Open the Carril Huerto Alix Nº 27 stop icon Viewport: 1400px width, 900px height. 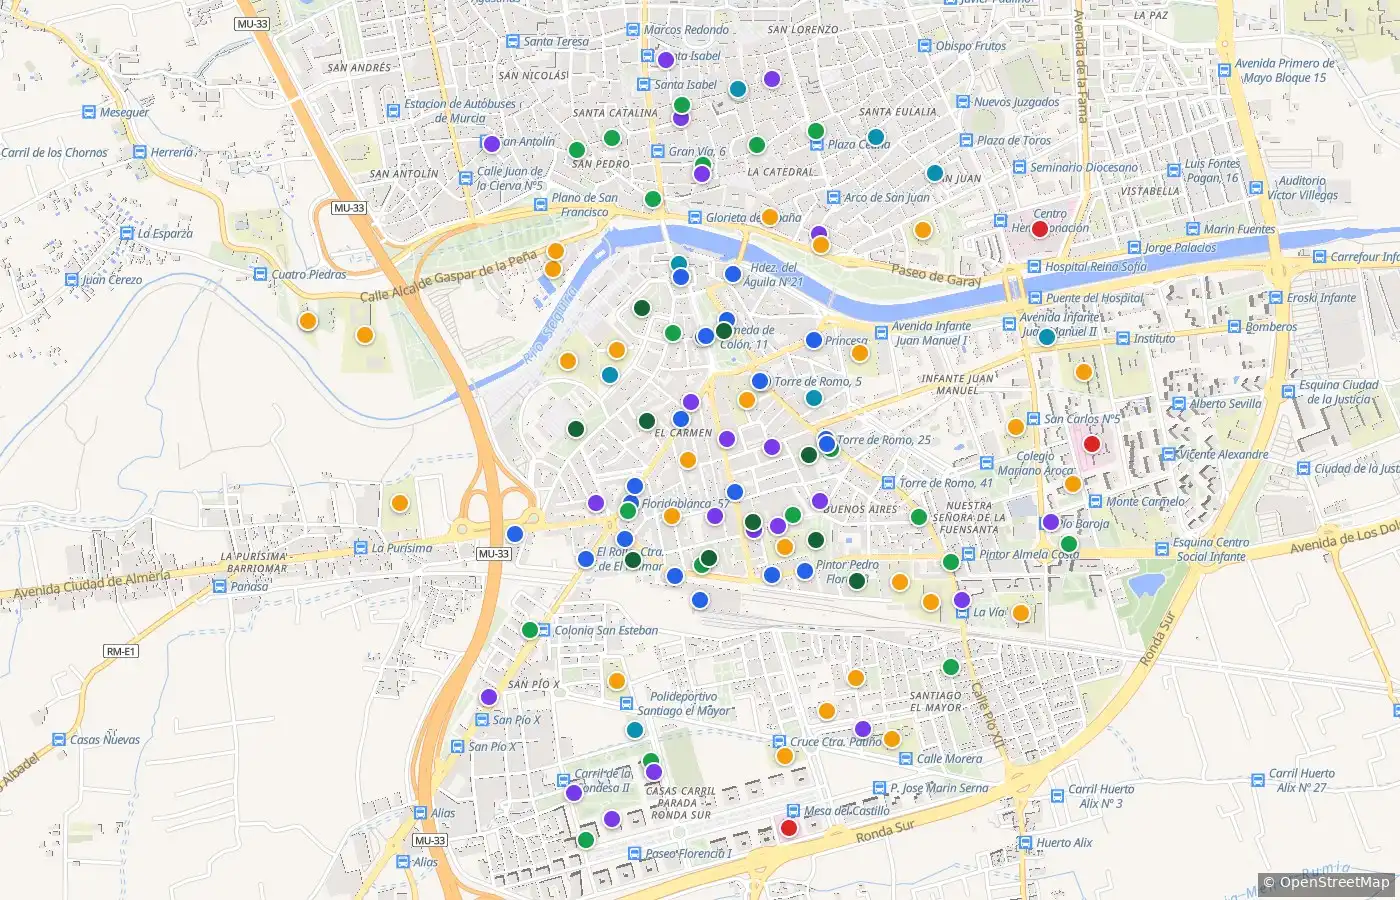click(1258, 781)
